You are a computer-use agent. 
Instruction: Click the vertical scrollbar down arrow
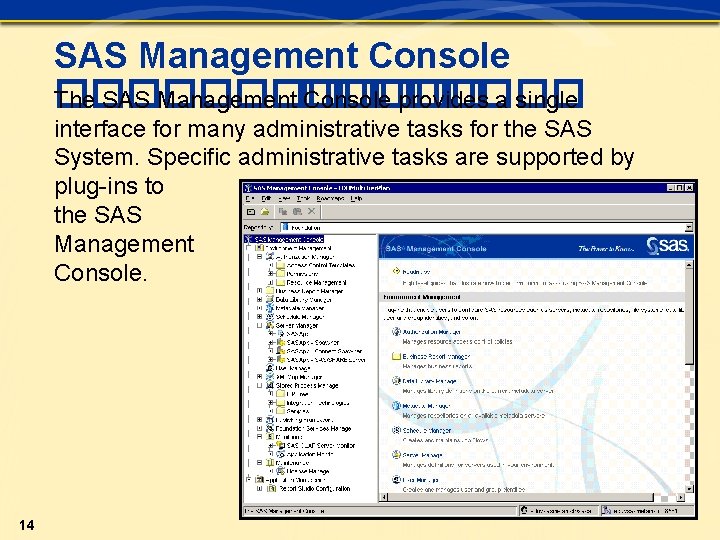pos(689,489)
